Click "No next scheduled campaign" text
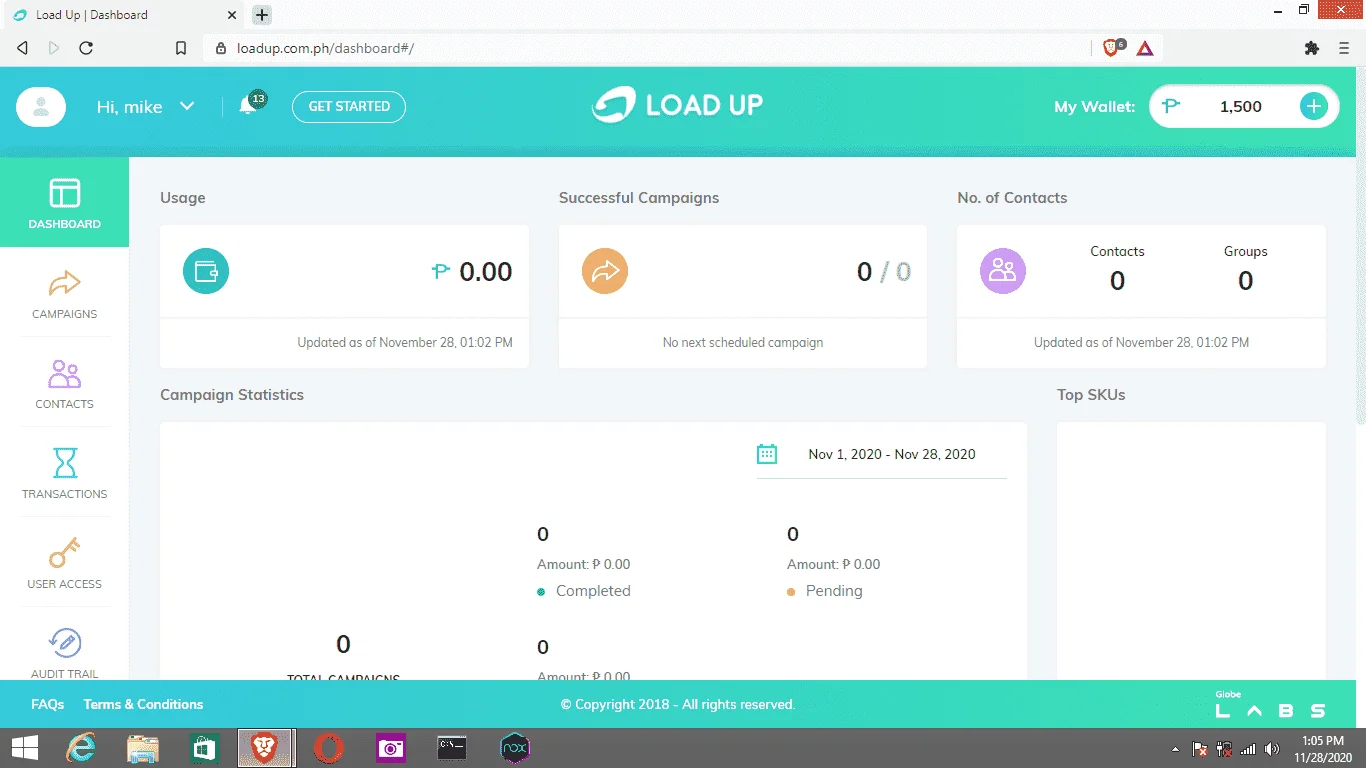The height and width of the screenshot is (768, 1366). 743,342
